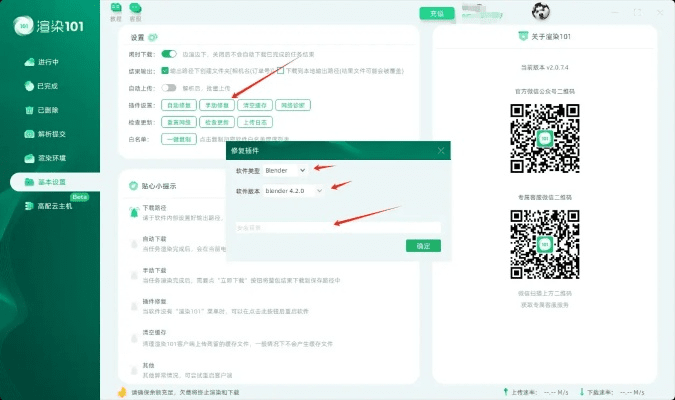675x400 pixels.
Task: Click the 已删除 trash icon
Action: (29, 110)
